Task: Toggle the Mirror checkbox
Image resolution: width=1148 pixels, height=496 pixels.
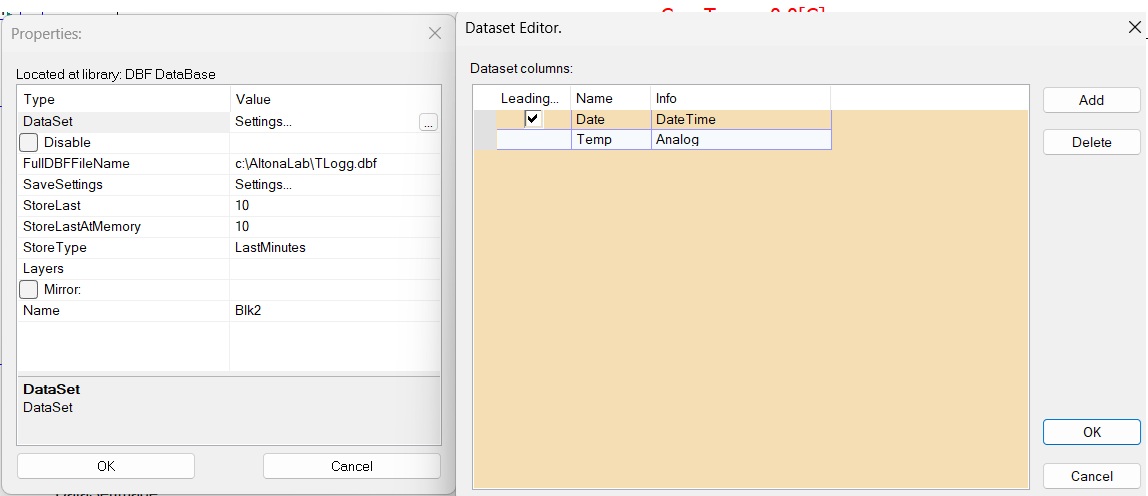Action: point(29,290)
